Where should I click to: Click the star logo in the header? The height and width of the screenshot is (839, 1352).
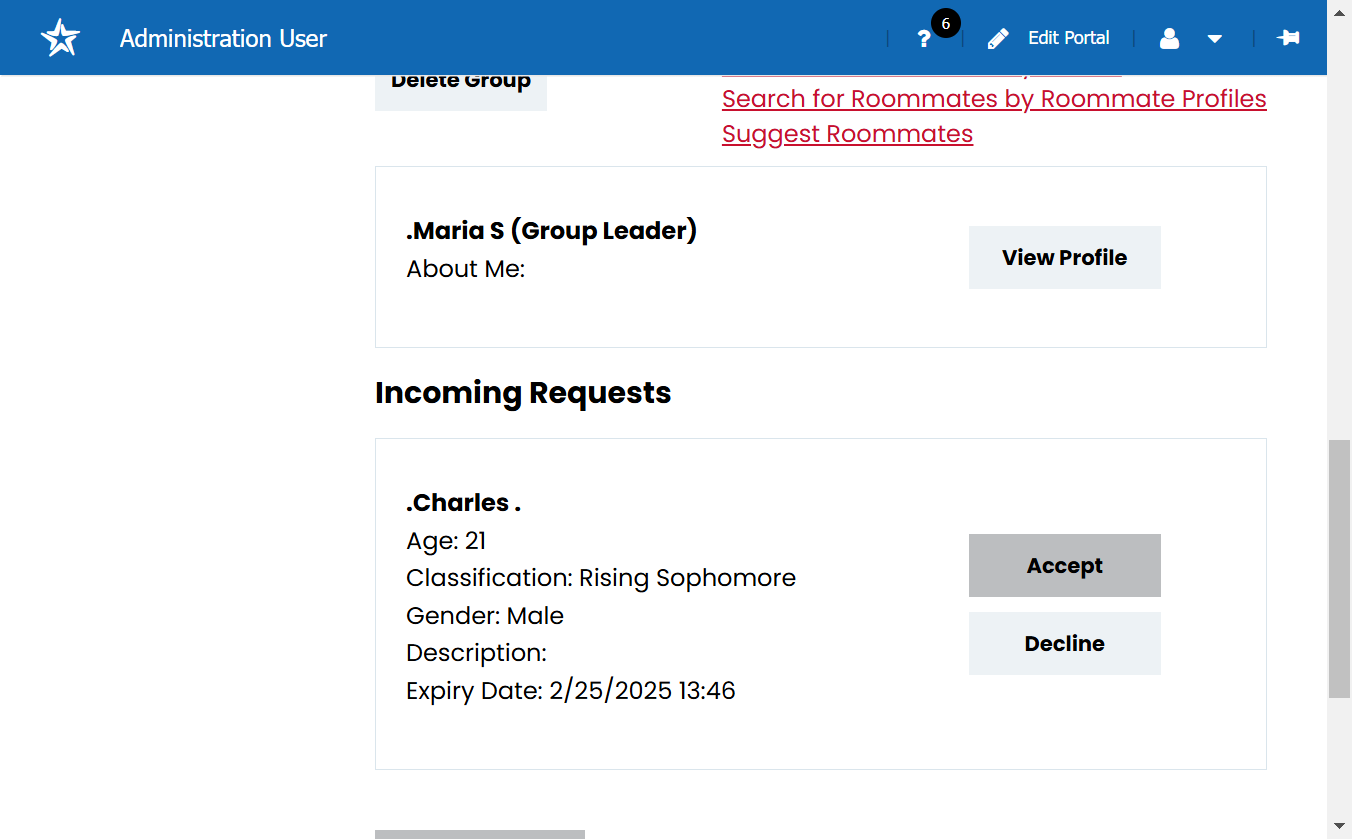coord(60,38)
